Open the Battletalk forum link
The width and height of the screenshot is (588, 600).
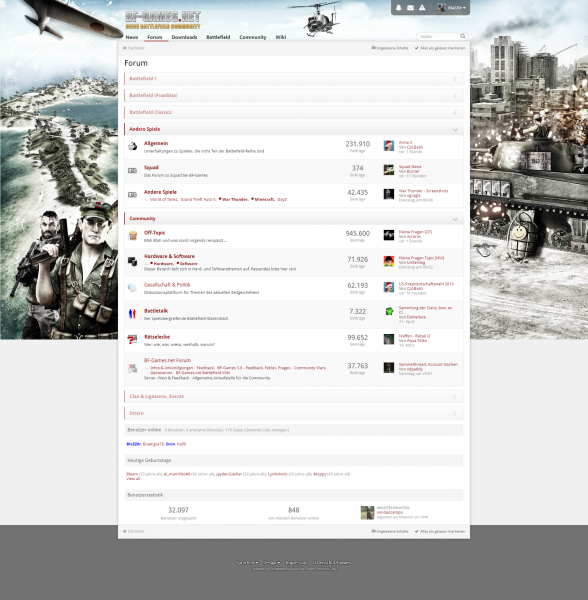coord(156,311)
